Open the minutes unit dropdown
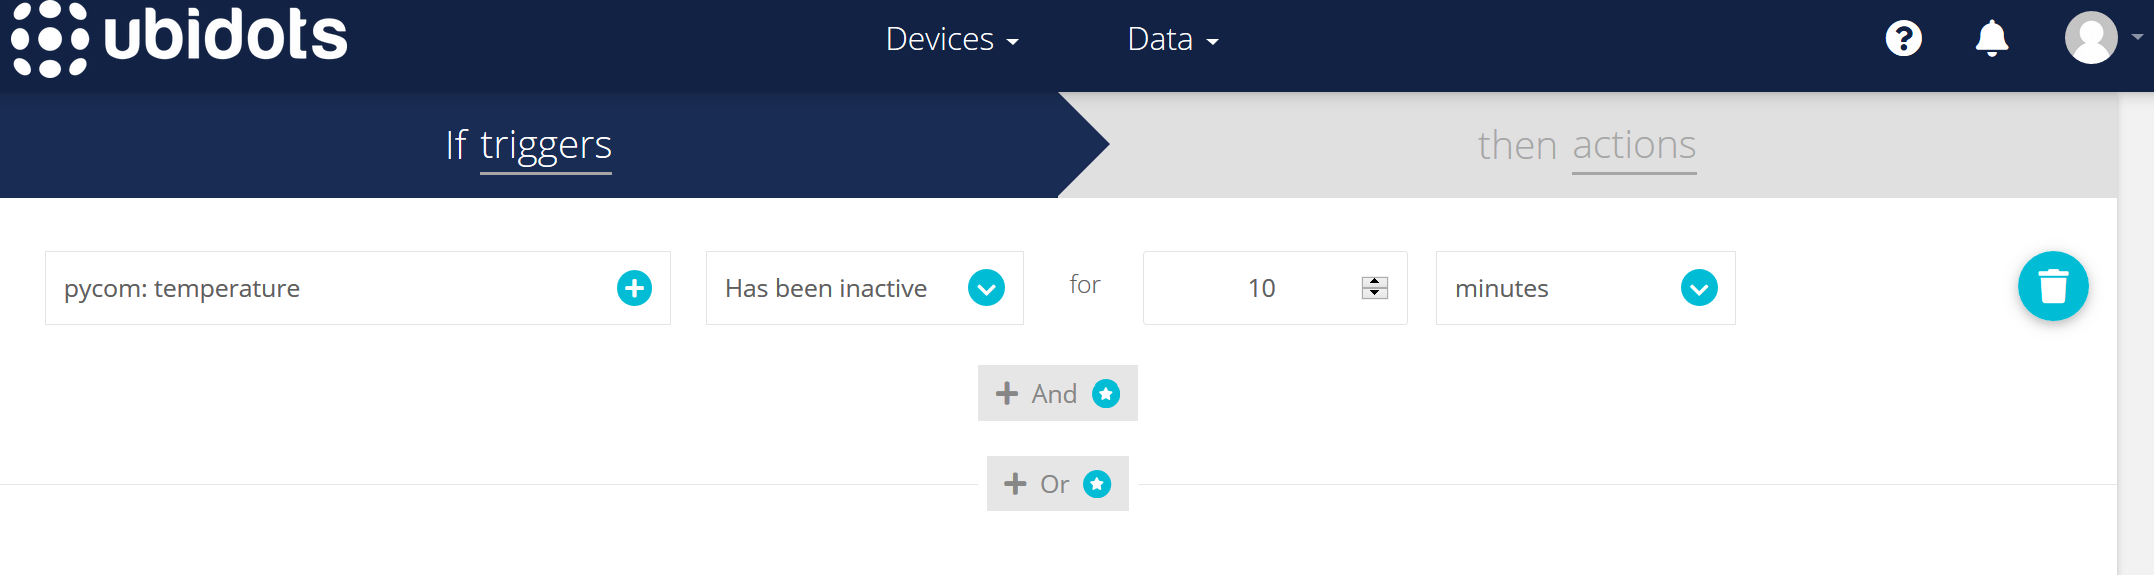Screen dimensions: 2154x575 1585,288
